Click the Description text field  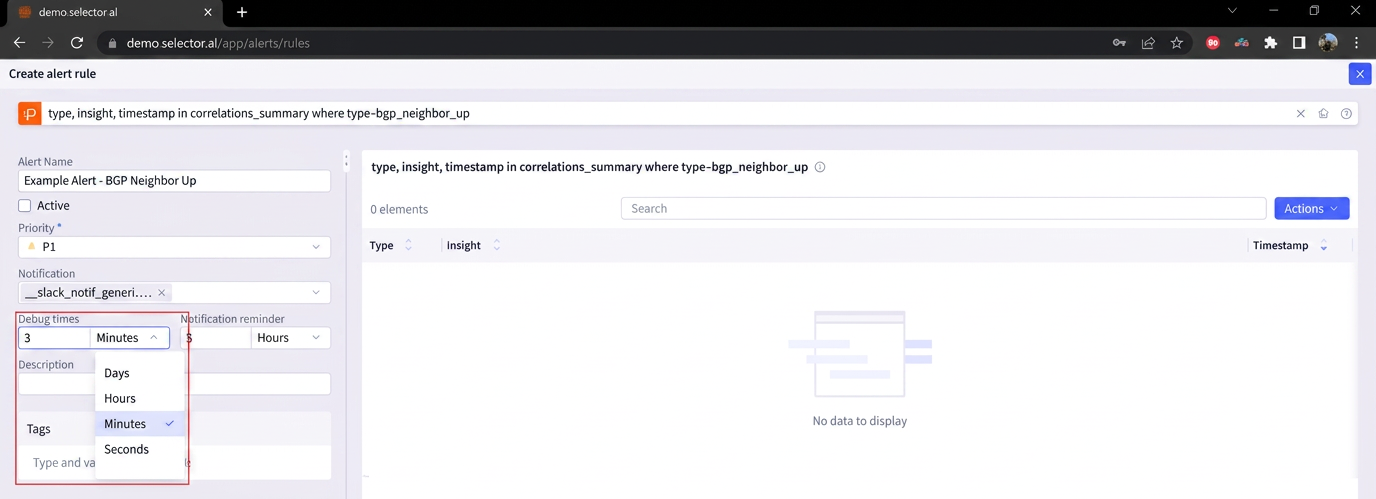(174, 384)
